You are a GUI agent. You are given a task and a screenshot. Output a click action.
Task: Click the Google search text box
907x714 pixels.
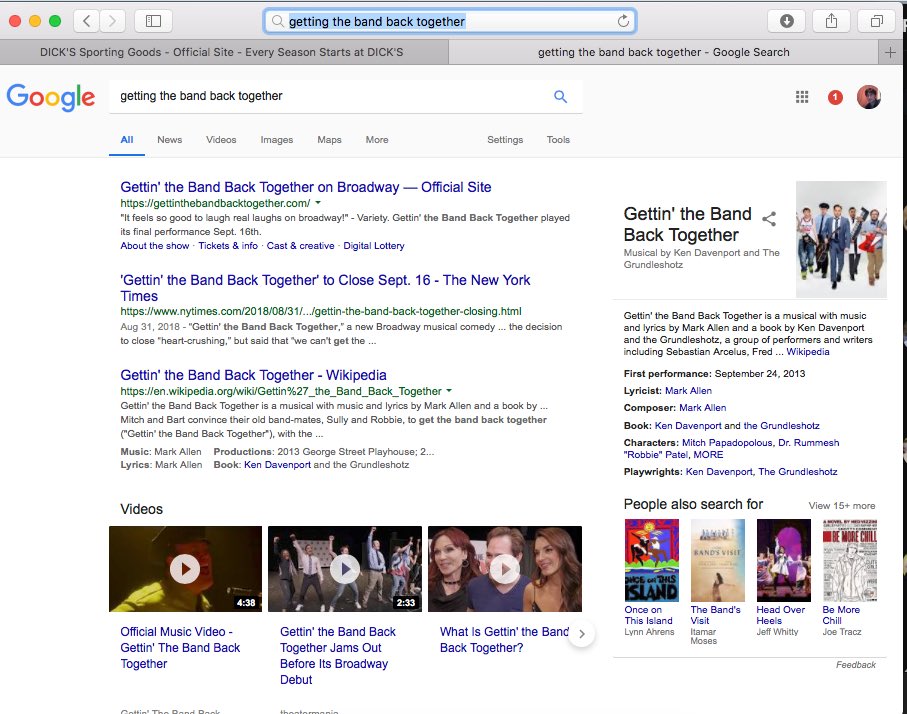coord(330,97)
